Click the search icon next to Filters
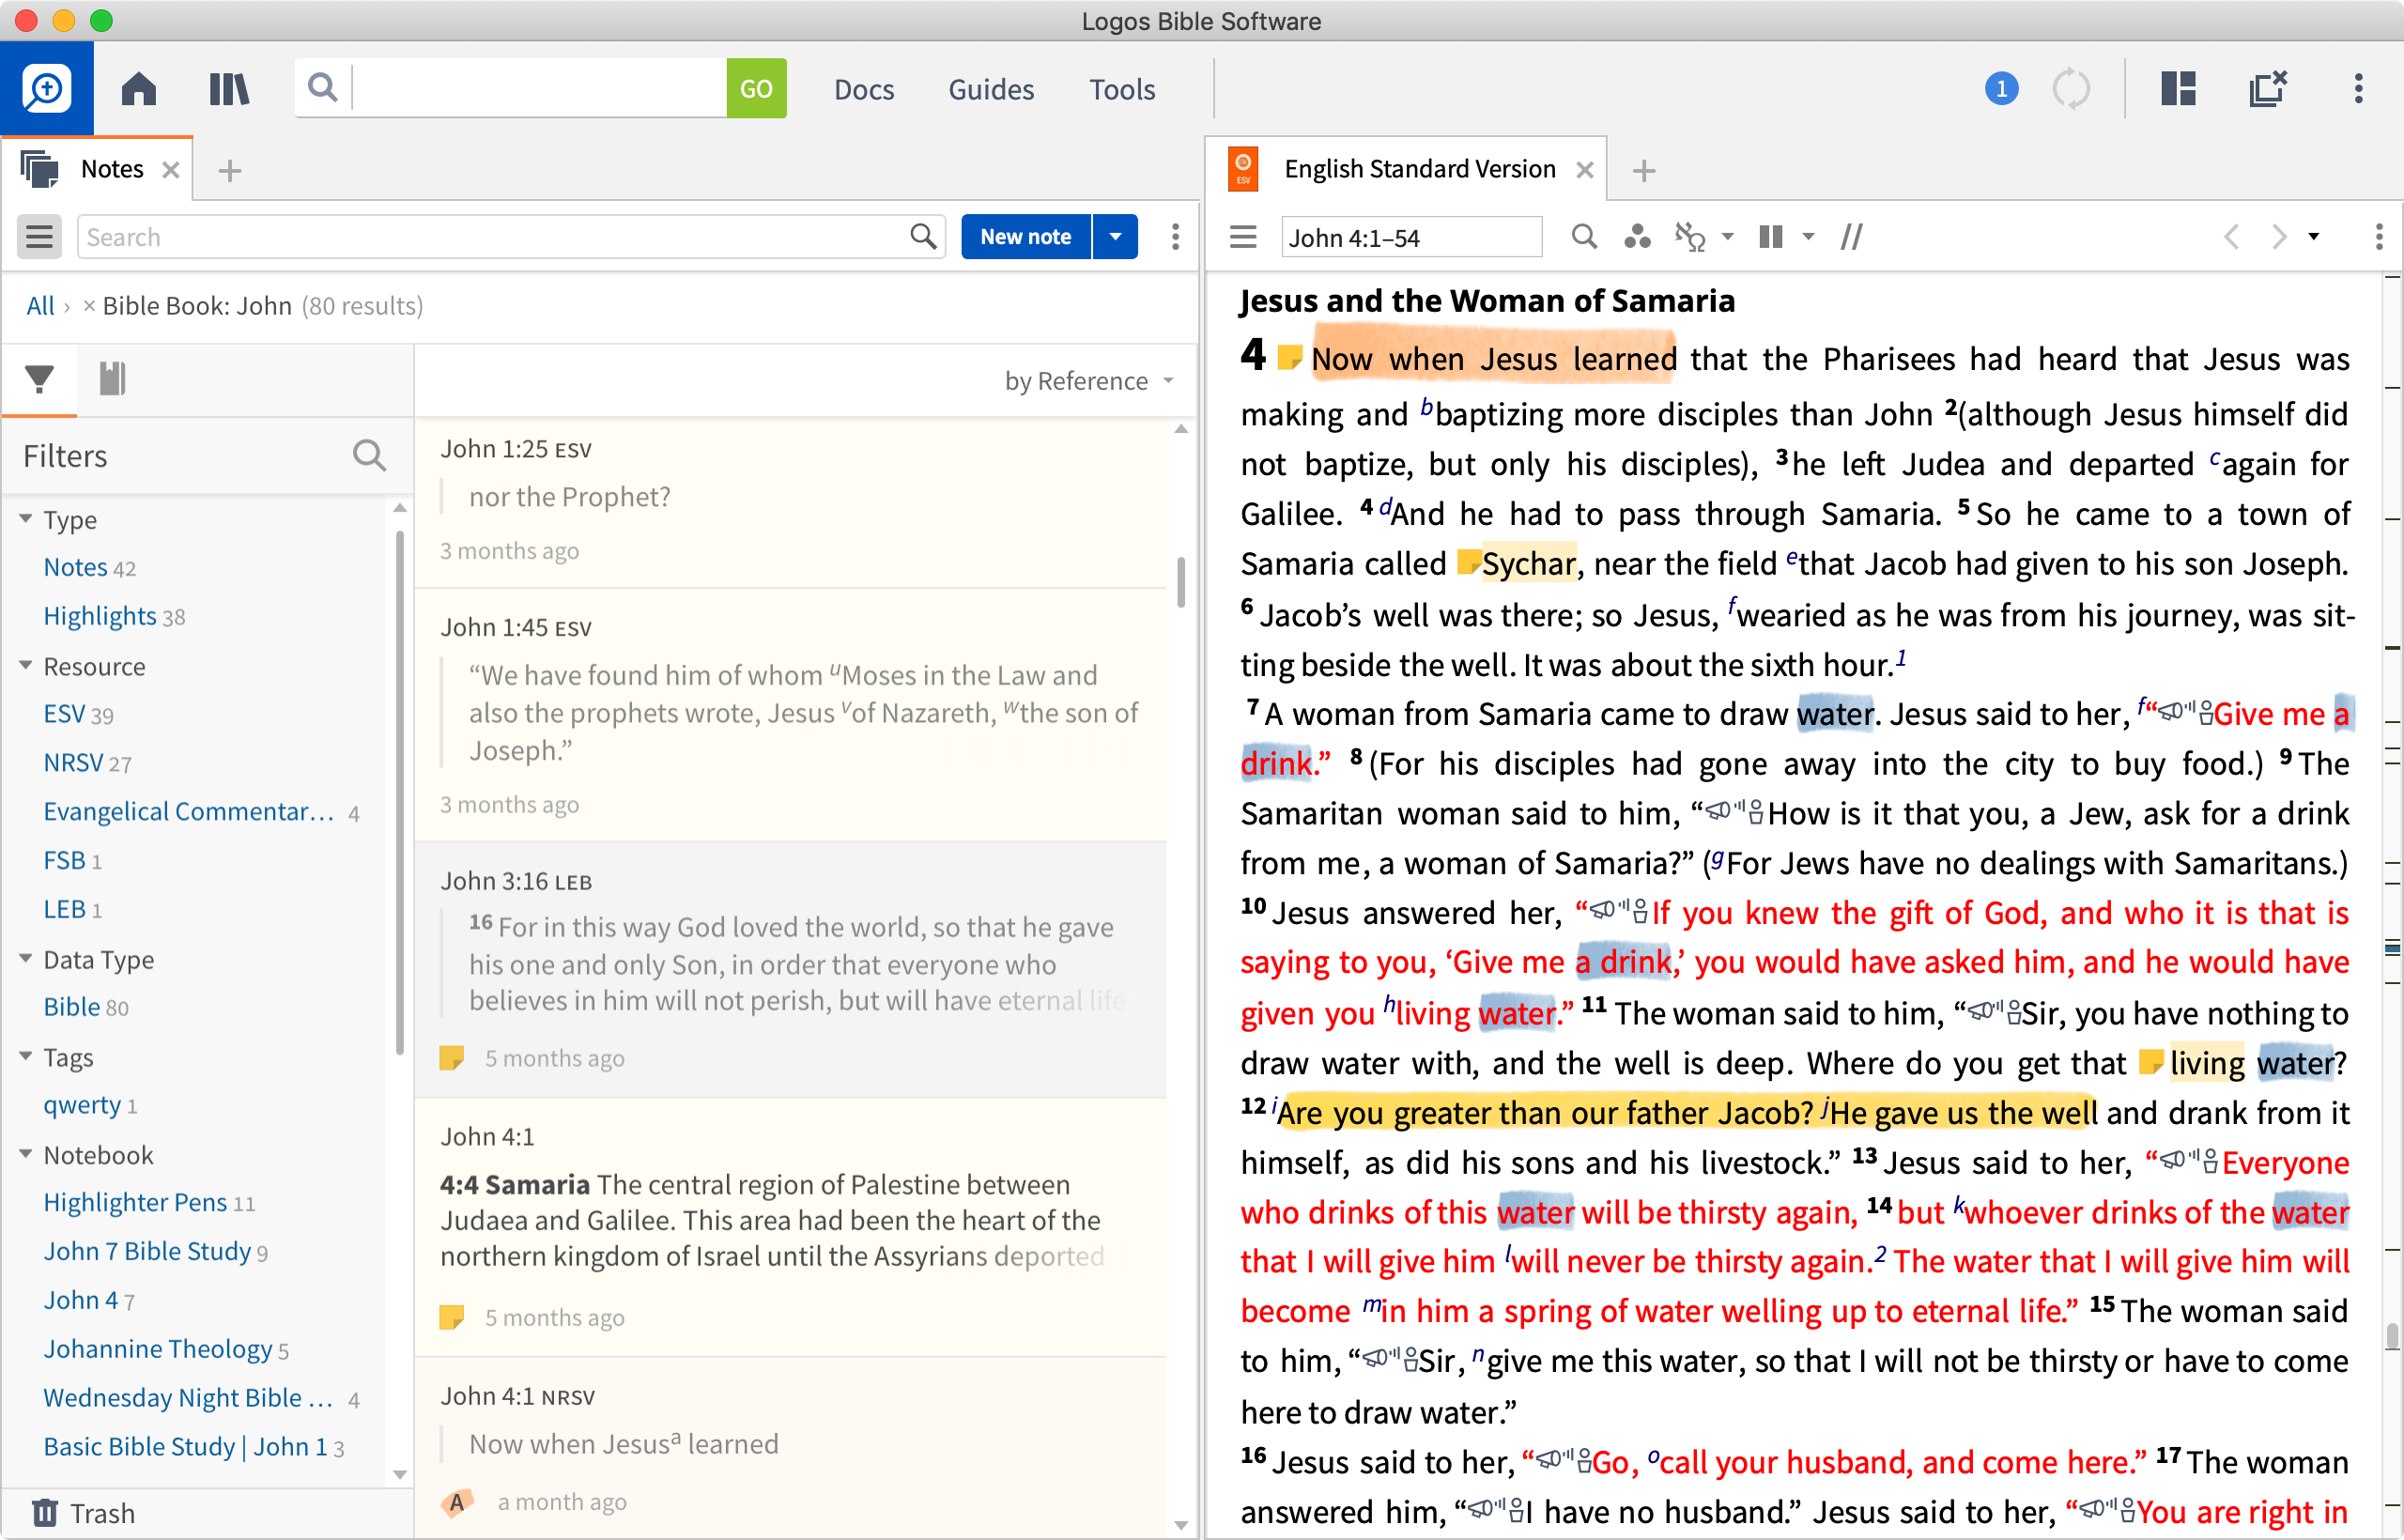This screenshot has width=2404, height=1540. (x=369, y=456)
